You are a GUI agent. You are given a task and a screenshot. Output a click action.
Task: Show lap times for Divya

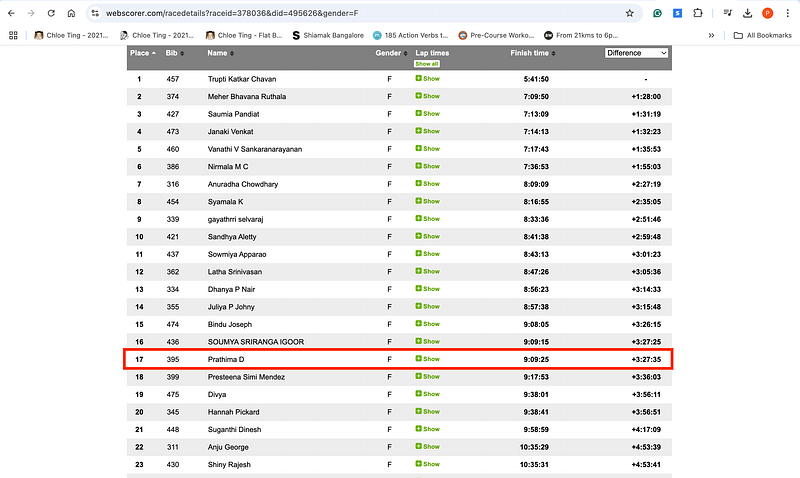(428, 394)
